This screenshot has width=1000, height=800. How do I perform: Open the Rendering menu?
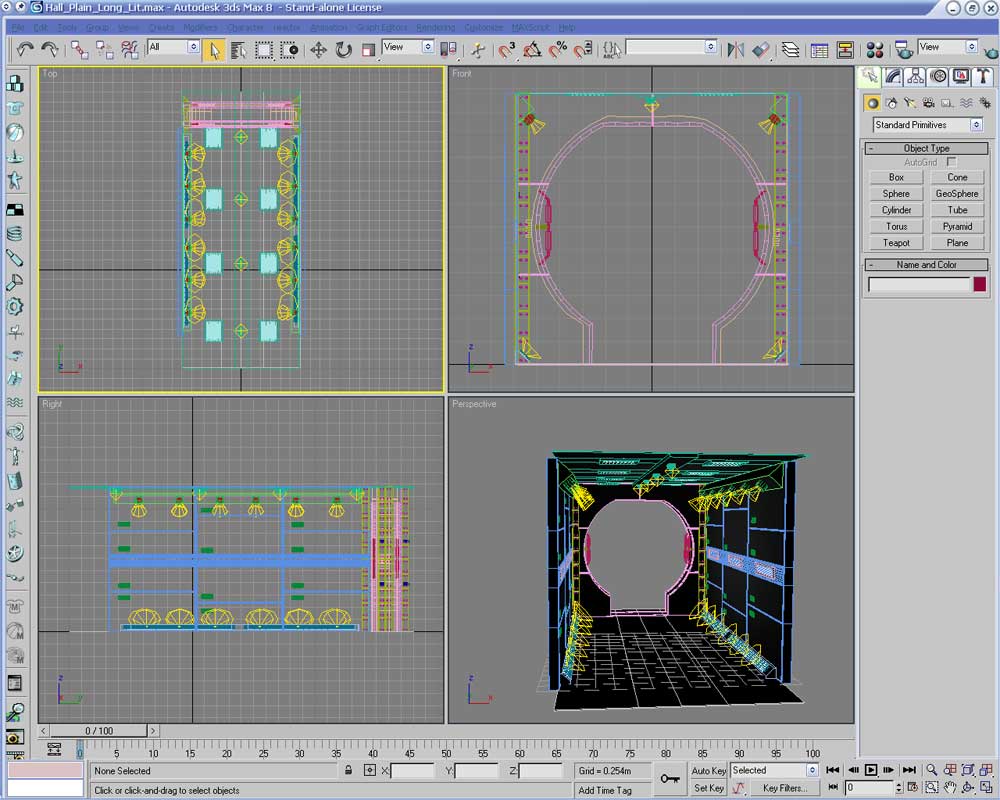pos(435,27)
